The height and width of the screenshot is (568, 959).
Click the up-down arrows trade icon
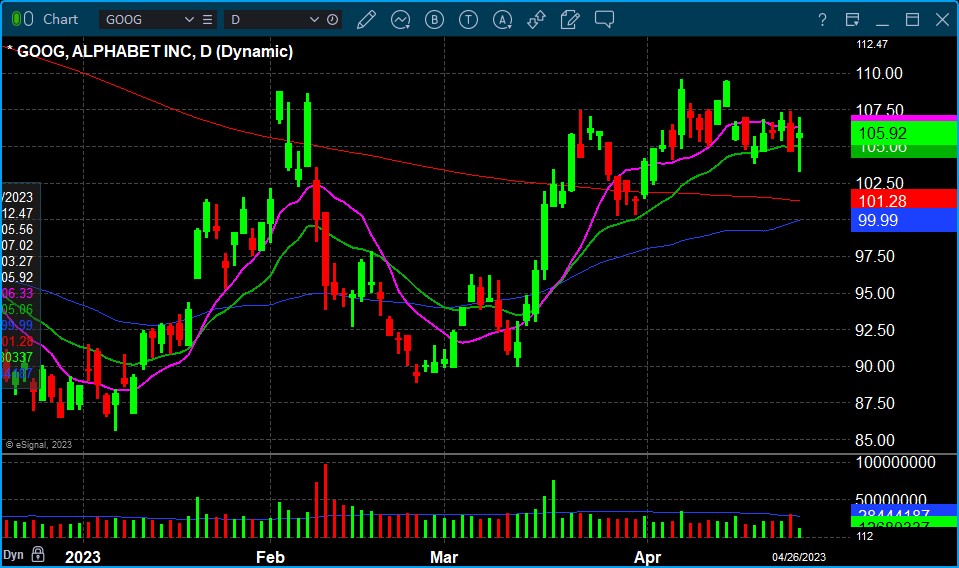536,20
